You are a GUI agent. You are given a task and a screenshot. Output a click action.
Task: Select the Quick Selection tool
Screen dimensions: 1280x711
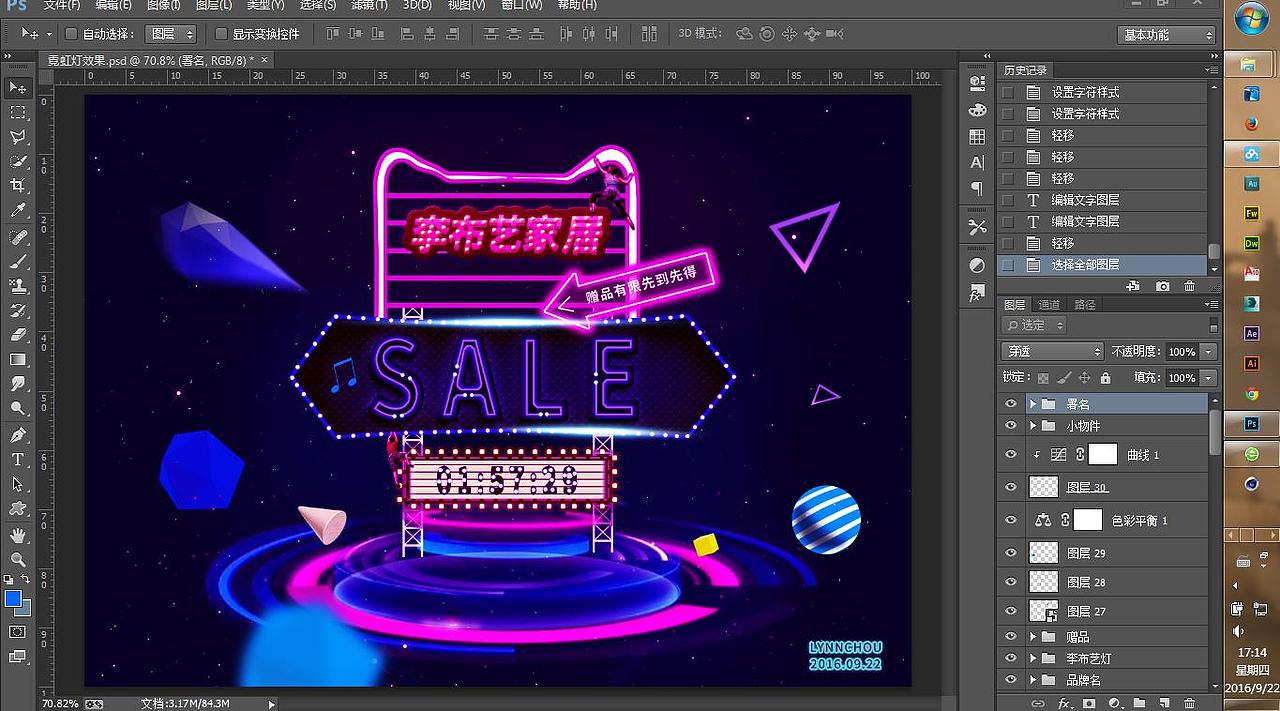[x=18, y=161]
